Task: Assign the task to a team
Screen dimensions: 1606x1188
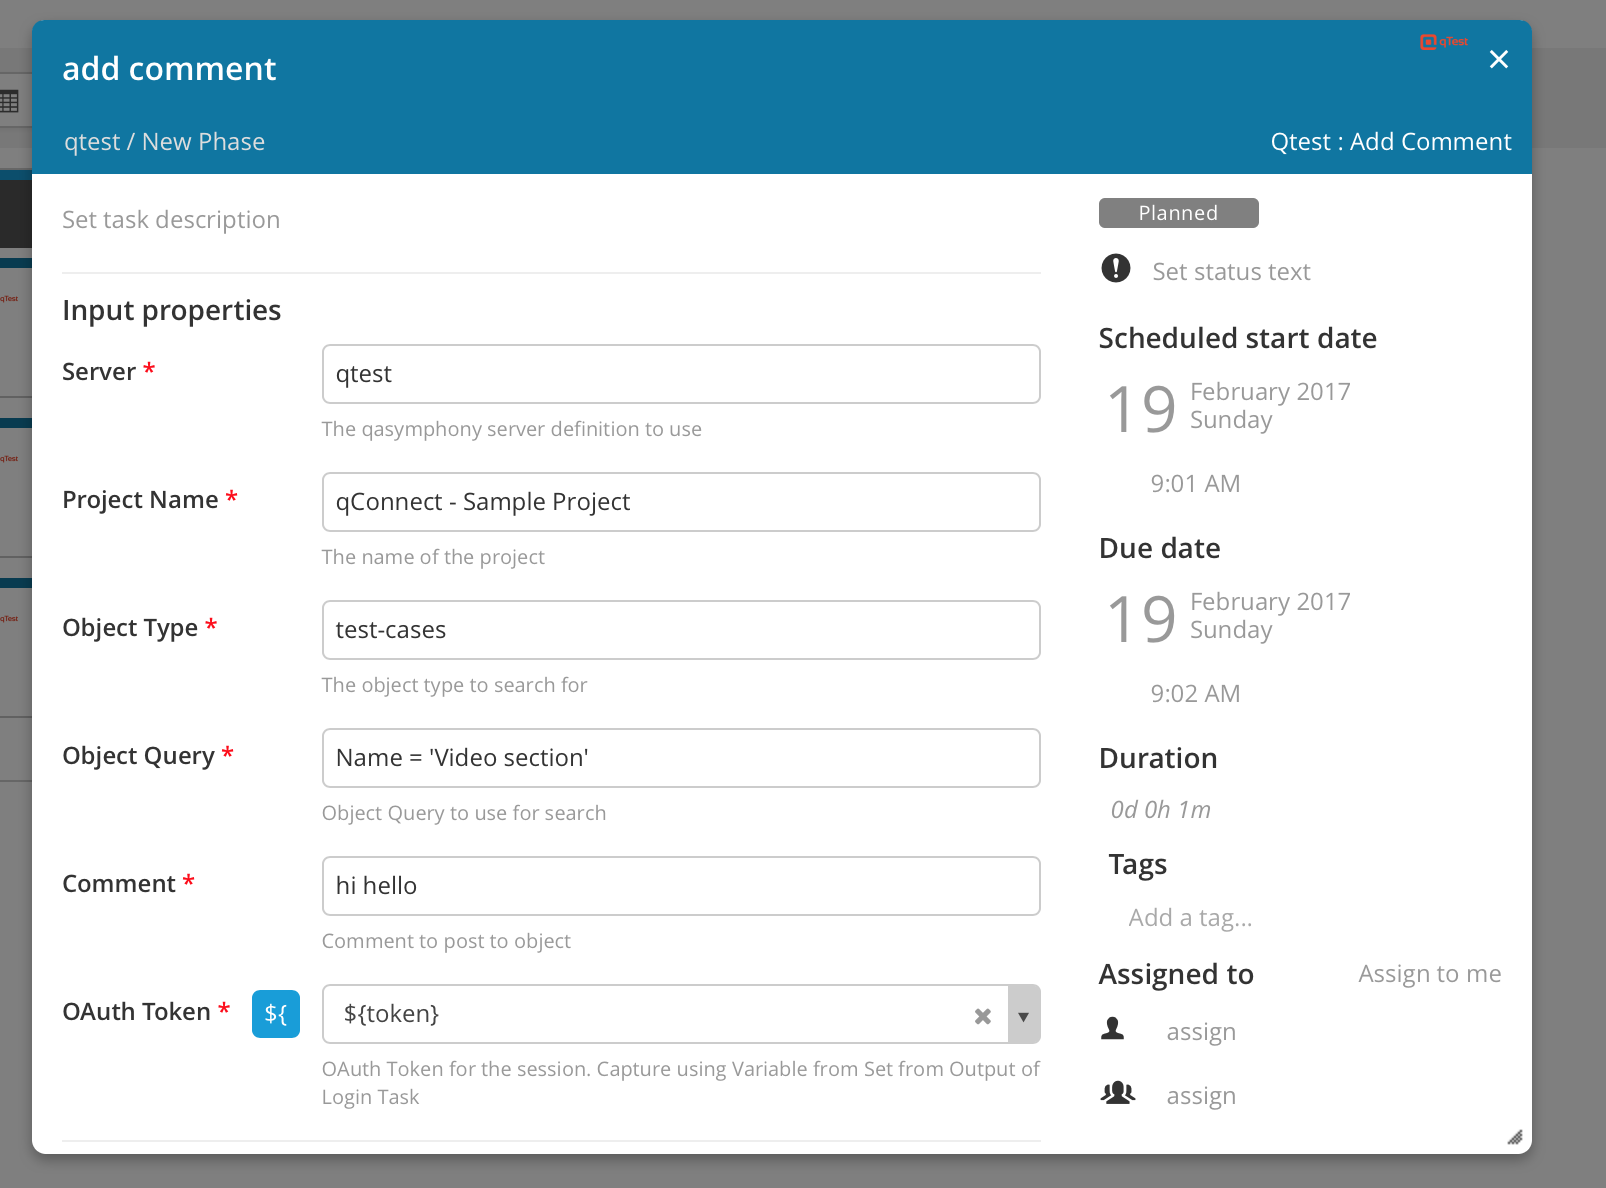Action: (x=1201, y=1096)
